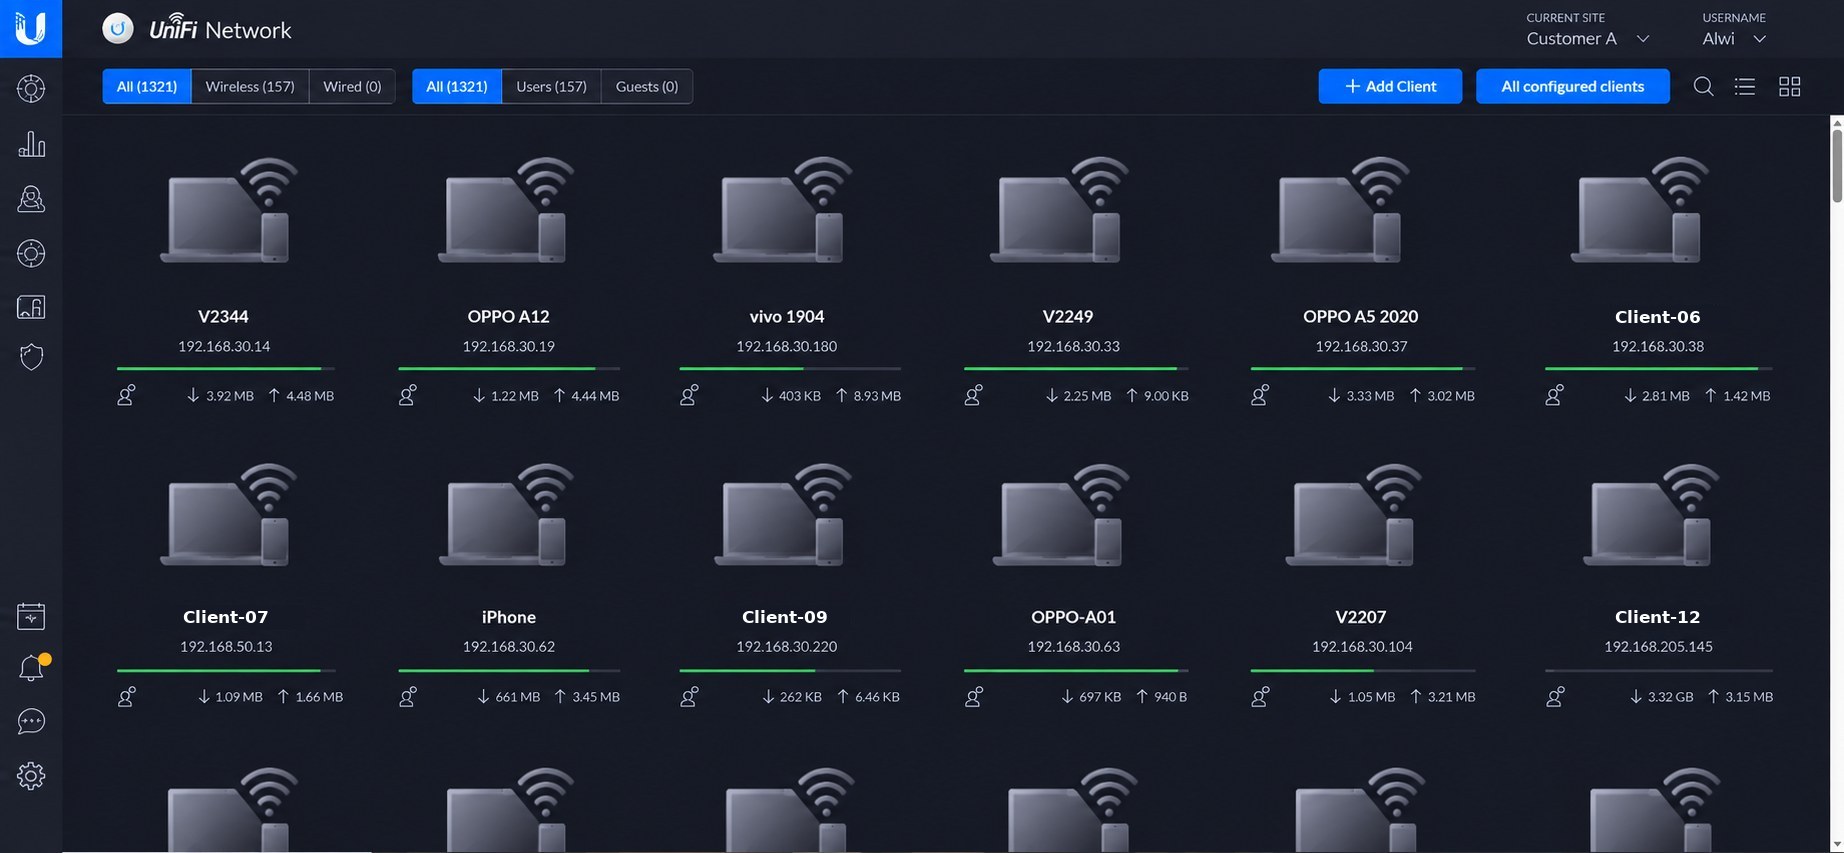Click user icon under vivo 1904 client

pyautogui.click(x=689, y=395)
